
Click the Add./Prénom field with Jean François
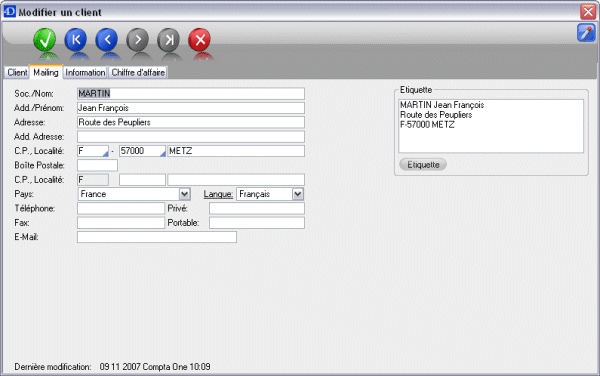click(x=191, y=108)
